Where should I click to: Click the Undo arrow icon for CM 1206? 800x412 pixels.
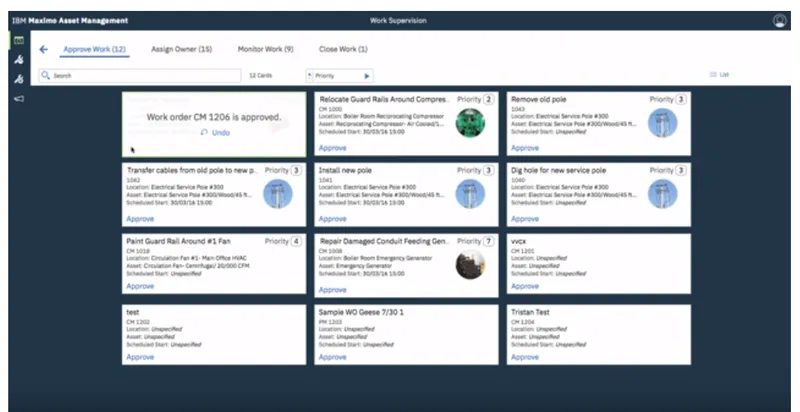[204, 133]
